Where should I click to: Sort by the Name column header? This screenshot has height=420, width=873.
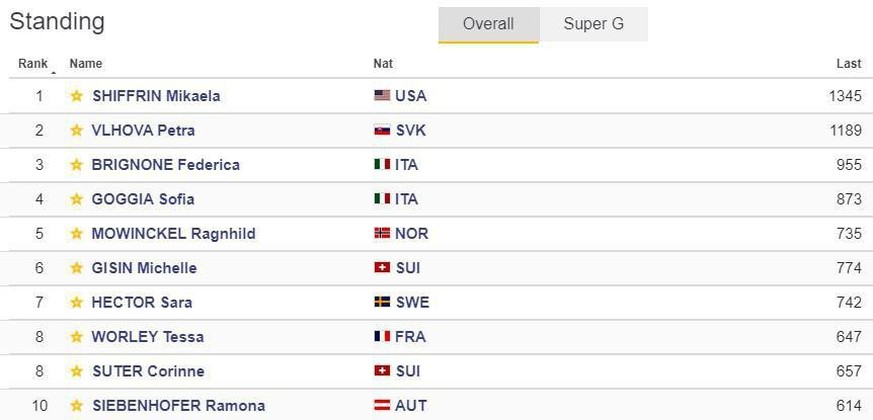pyautogui.click(x=86, y=64)
